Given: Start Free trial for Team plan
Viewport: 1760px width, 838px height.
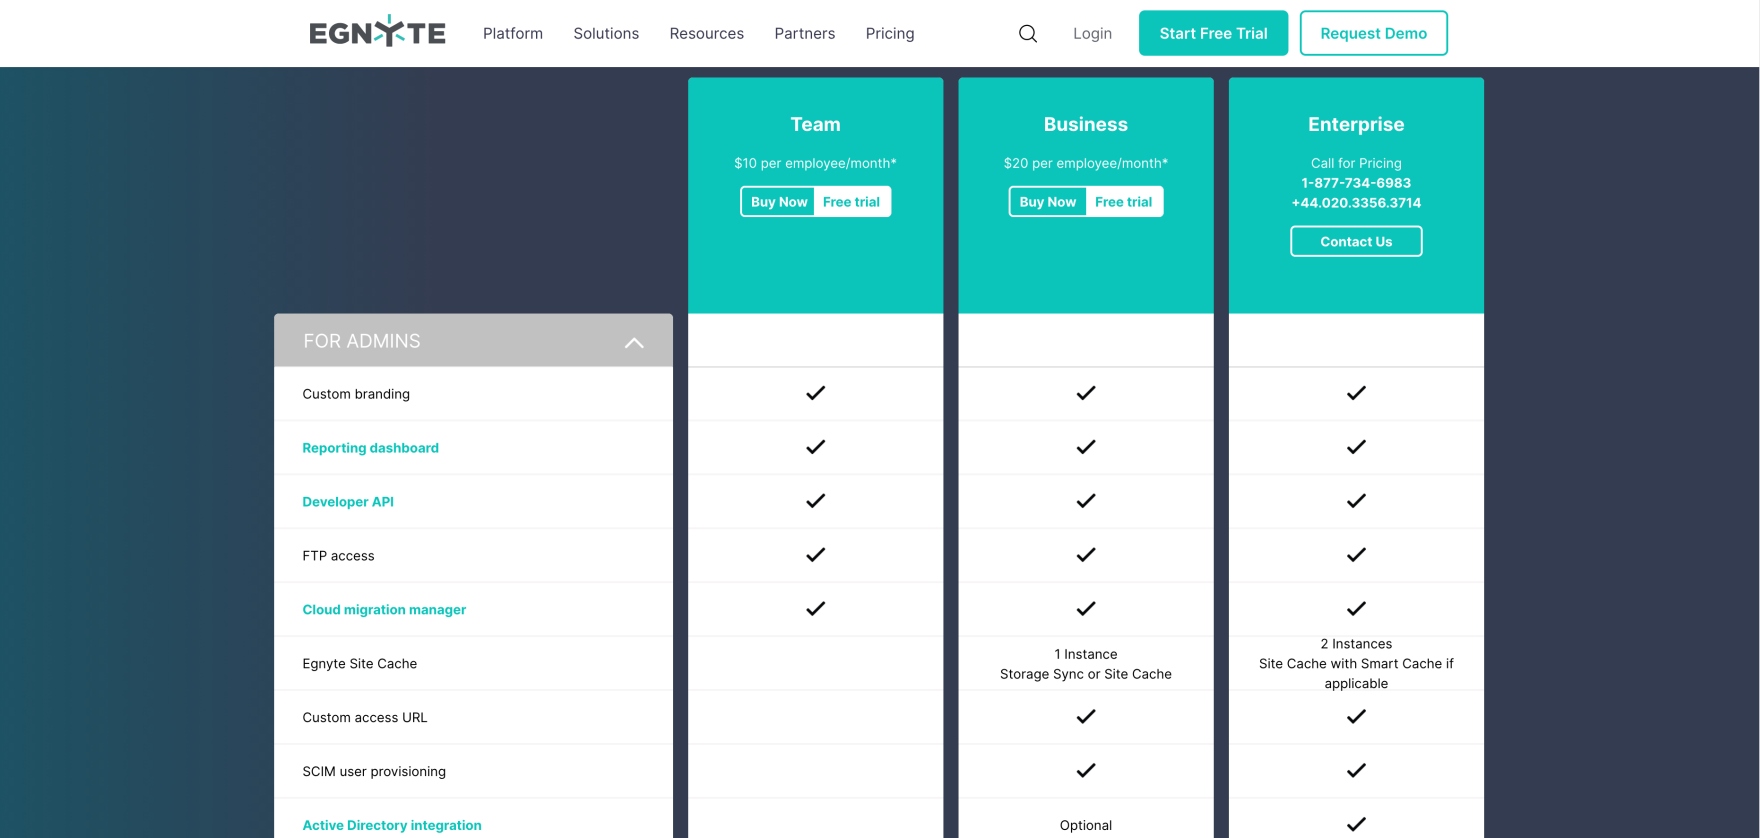Looking at the screenshot, I should point(851,202).
